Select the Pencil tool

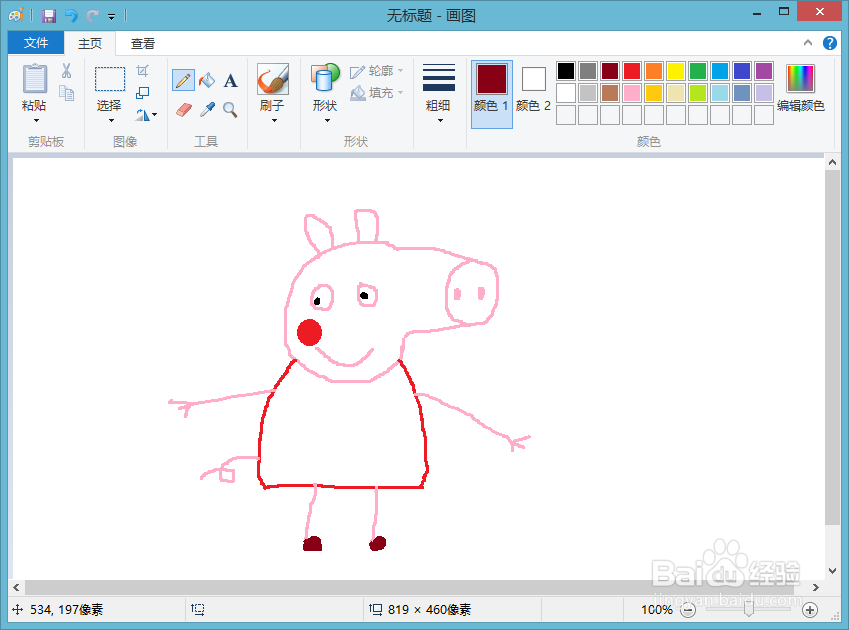tap(183, 79)
